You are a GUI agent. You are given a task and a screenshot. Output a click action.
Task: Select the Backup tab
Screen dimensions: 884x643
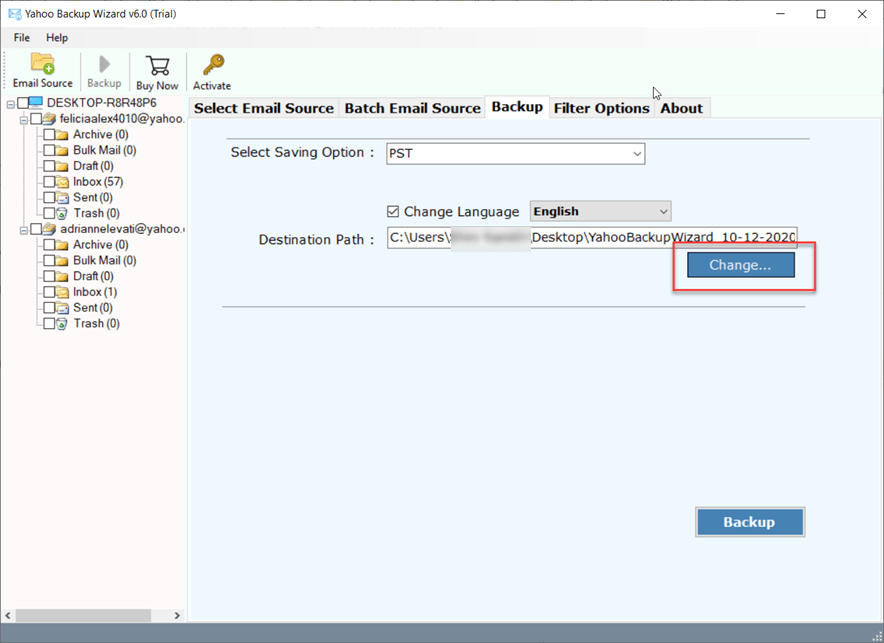tap(517, 107)
